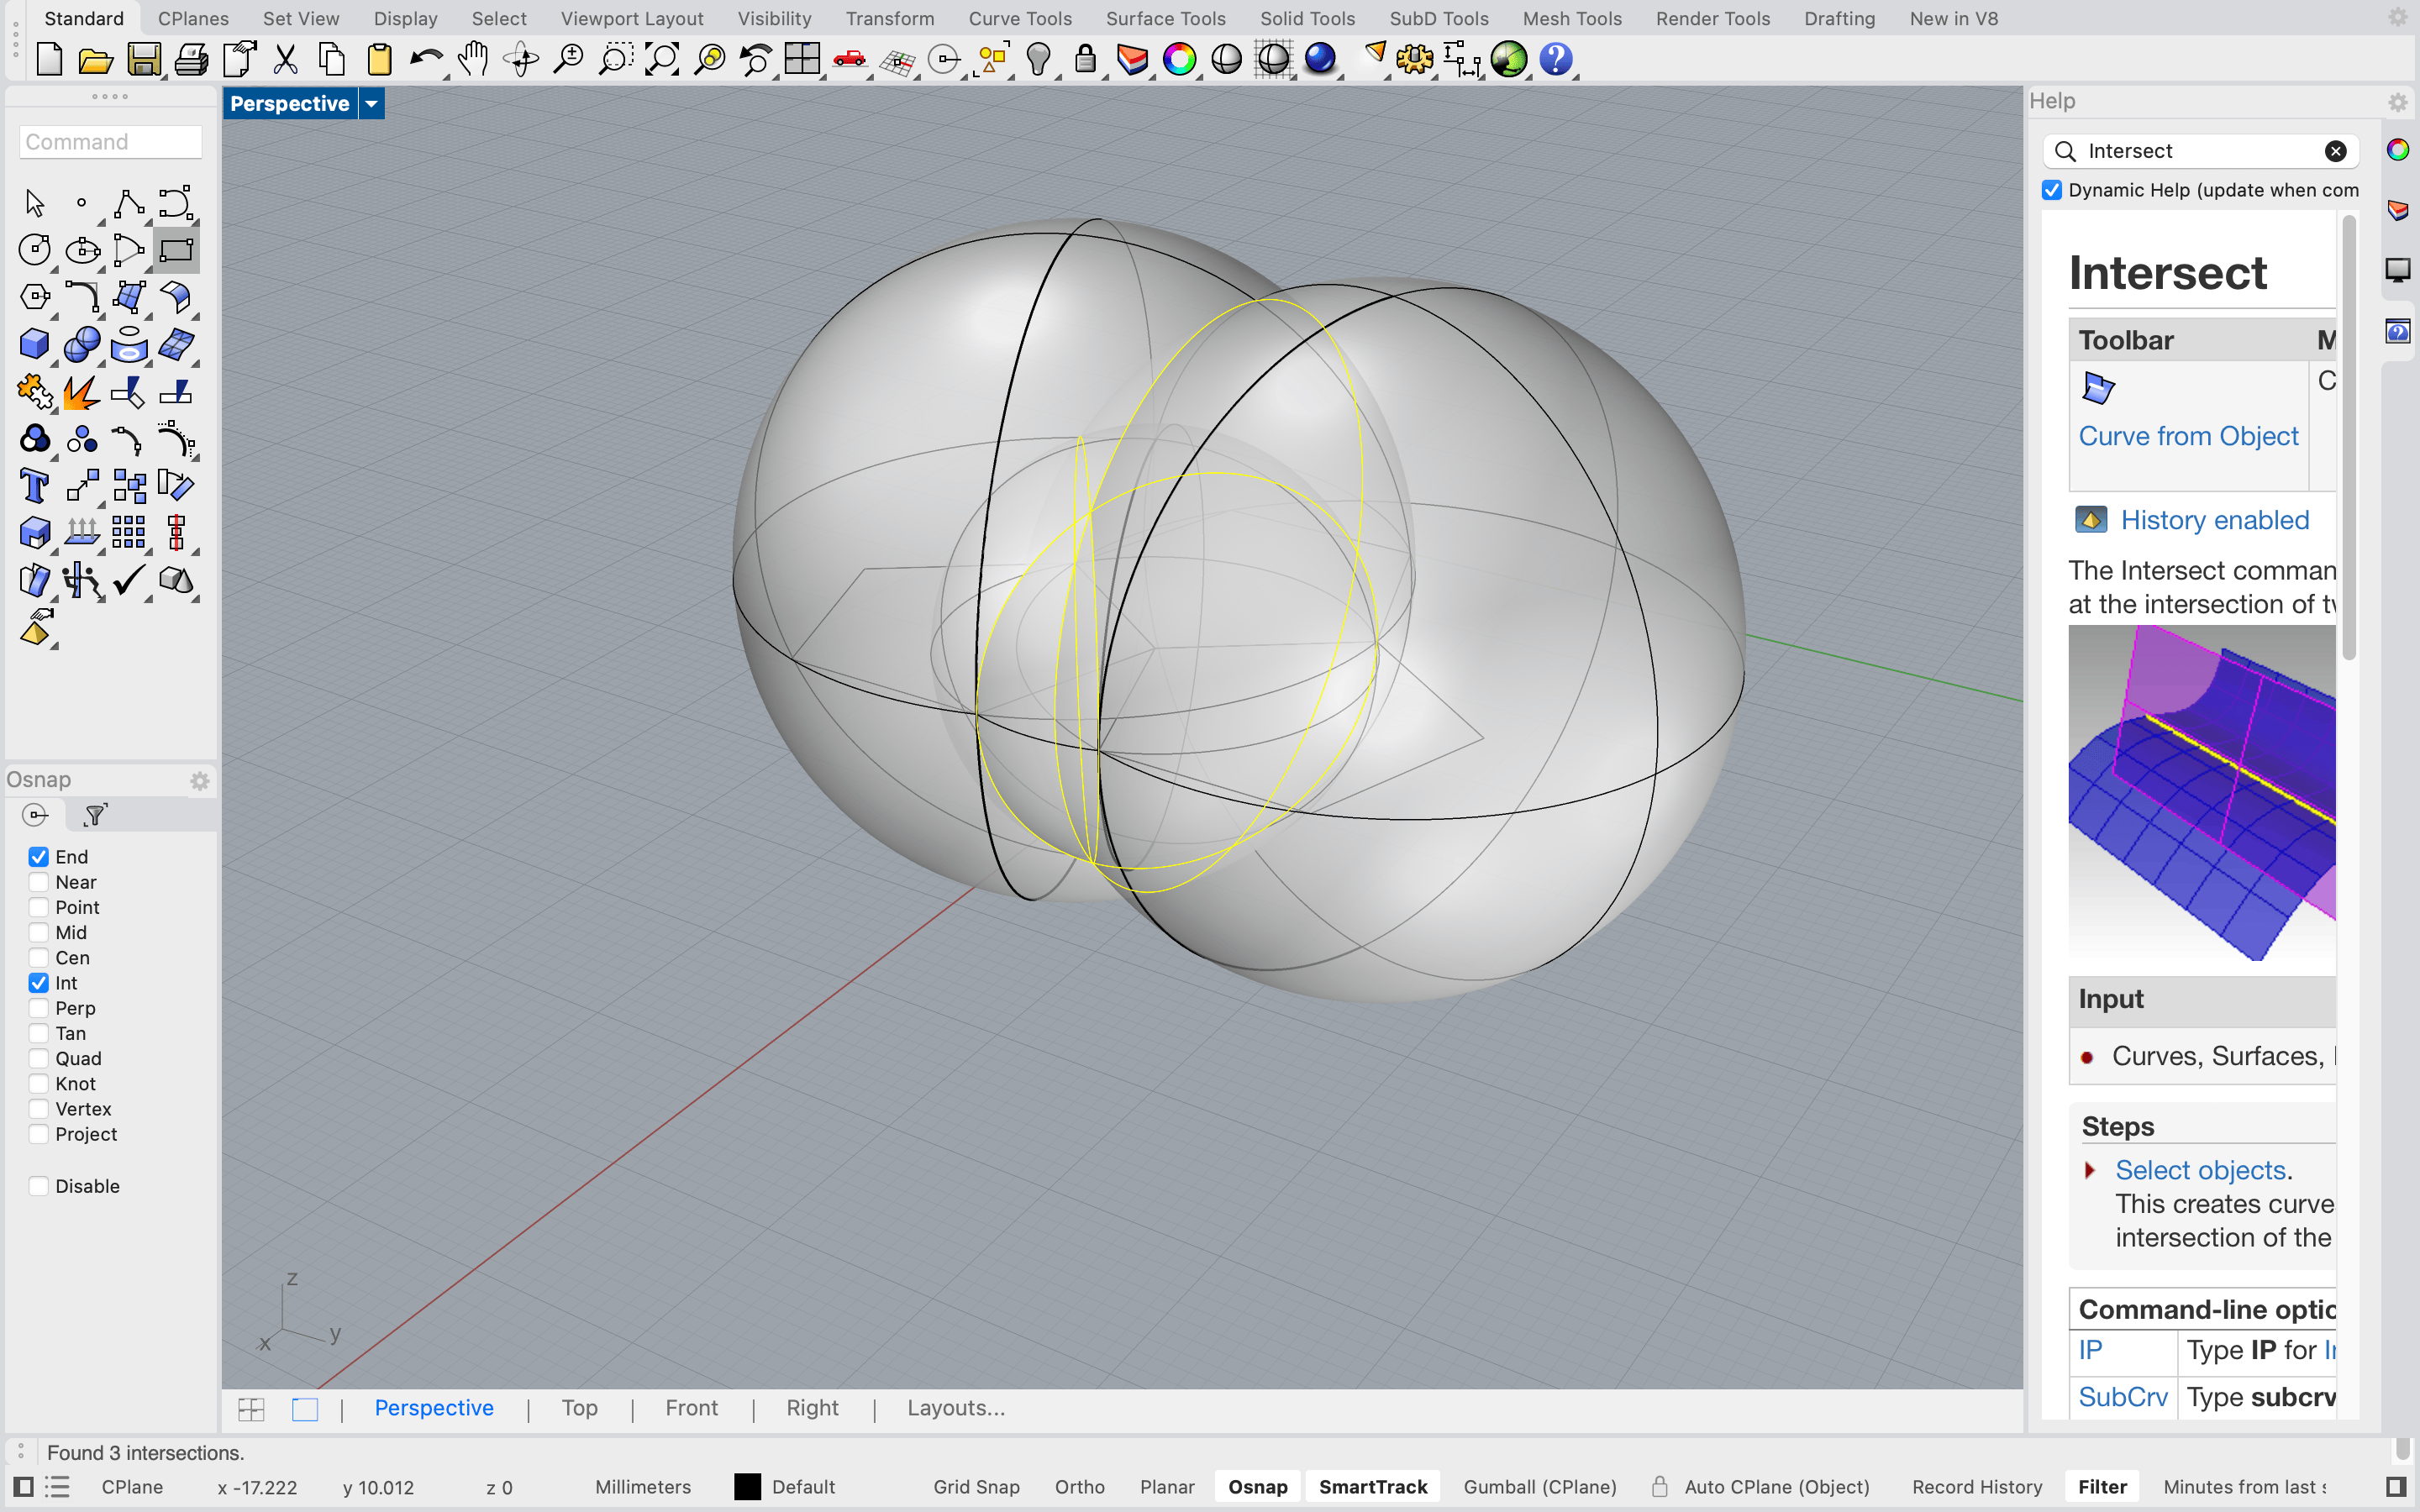Viewport: 2420px width, 1512px height.
Task: Select the Polyline drawing tool
Action: click(x=129, y=203)
